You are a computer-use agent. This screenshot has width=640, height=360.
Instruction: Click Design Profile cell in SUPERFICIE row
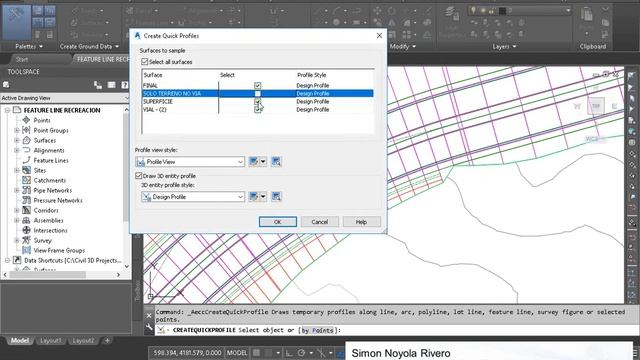[x=313, y=101]
